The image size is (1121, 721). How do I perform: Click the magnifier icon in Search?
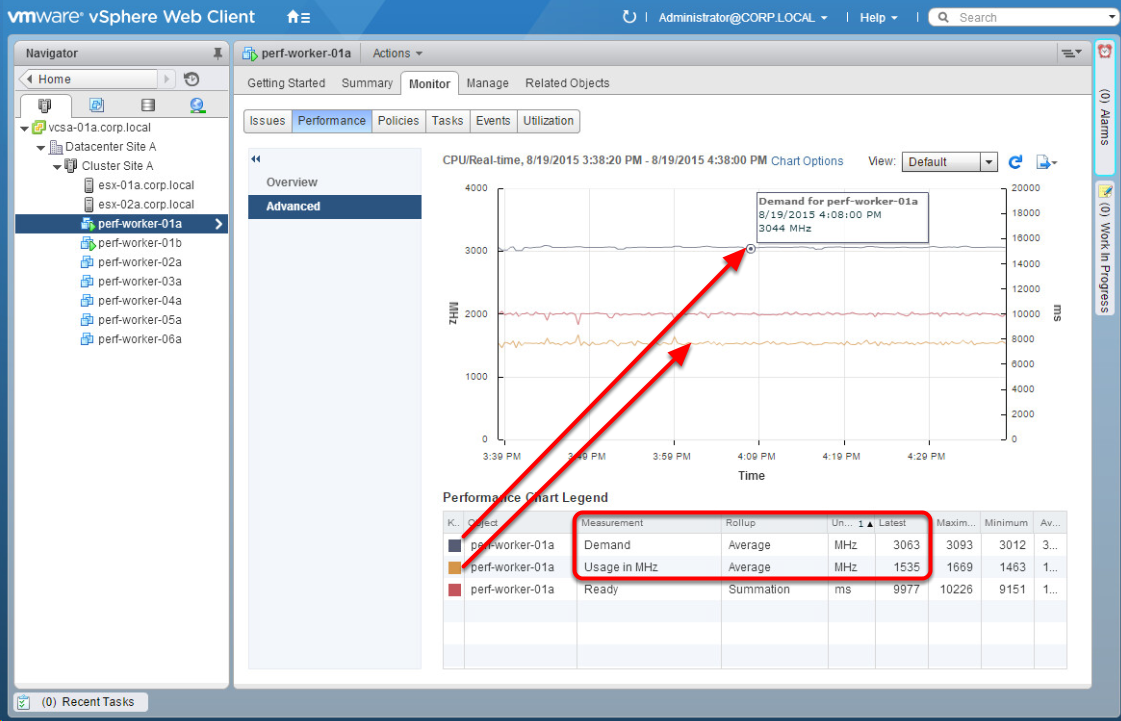pyautogui.click(x=943, y=17)
